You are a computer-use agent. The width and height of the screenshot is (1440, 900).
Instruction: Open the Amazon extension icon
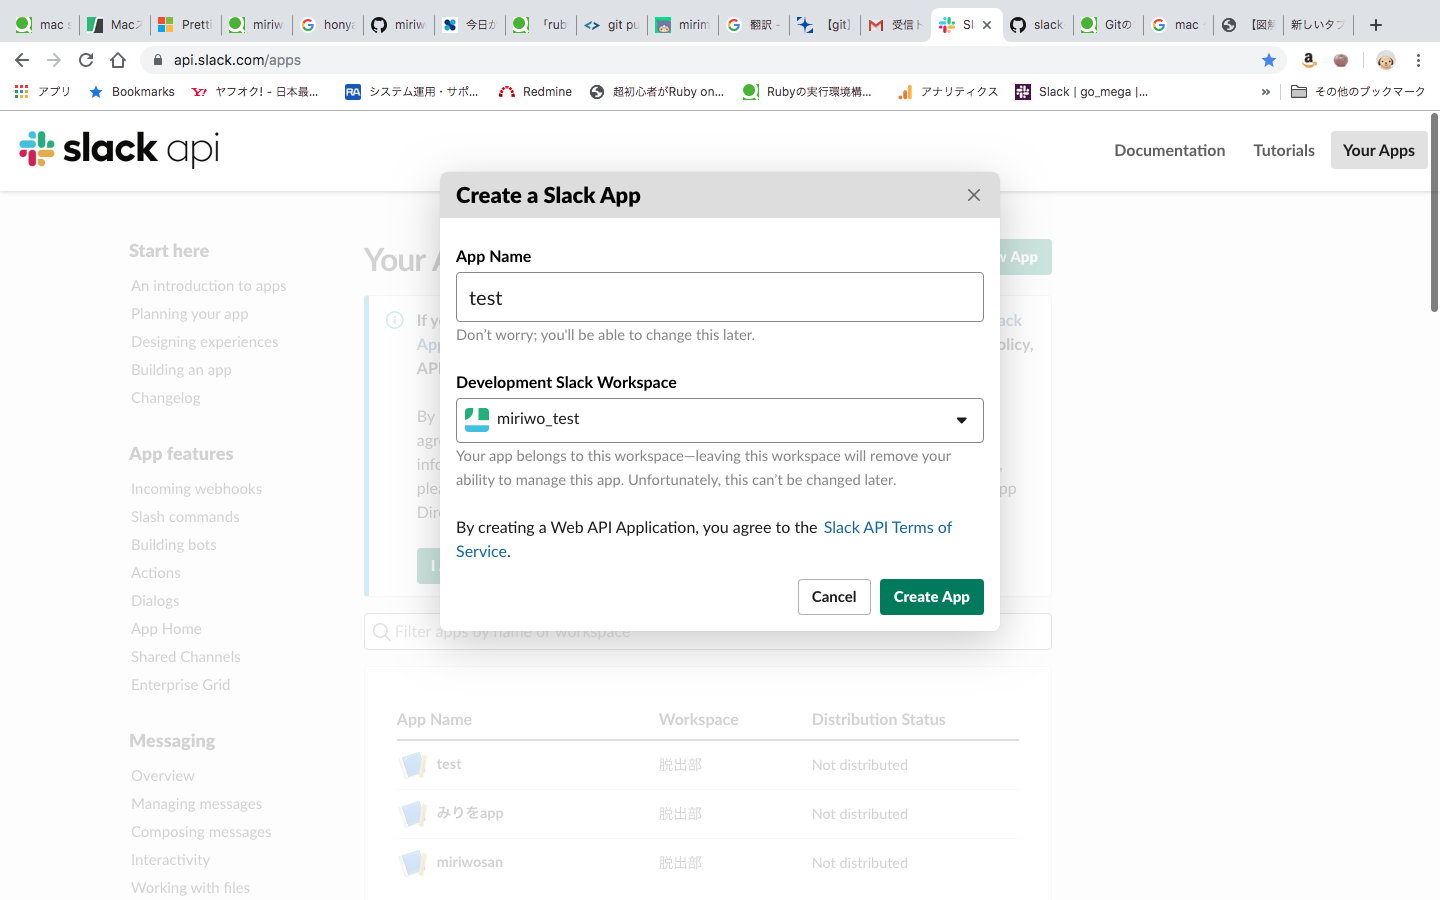[1308, 60]
